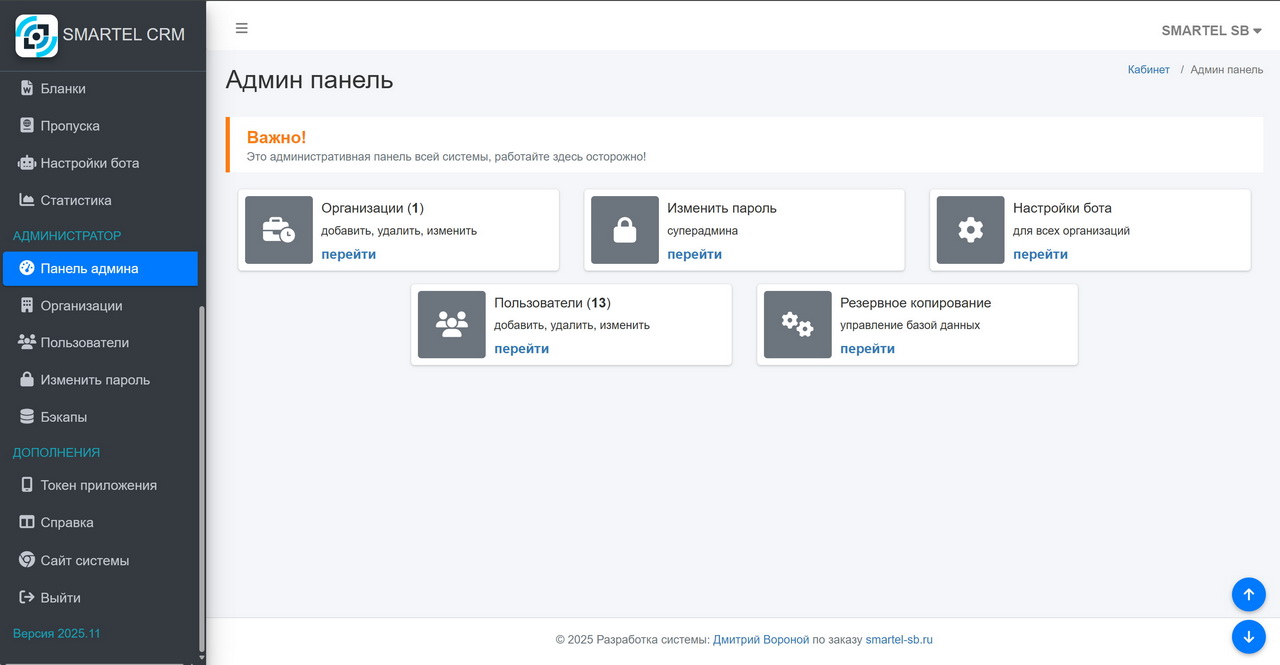Click the users group icon tile for Пользователи

tap(452, 324)
